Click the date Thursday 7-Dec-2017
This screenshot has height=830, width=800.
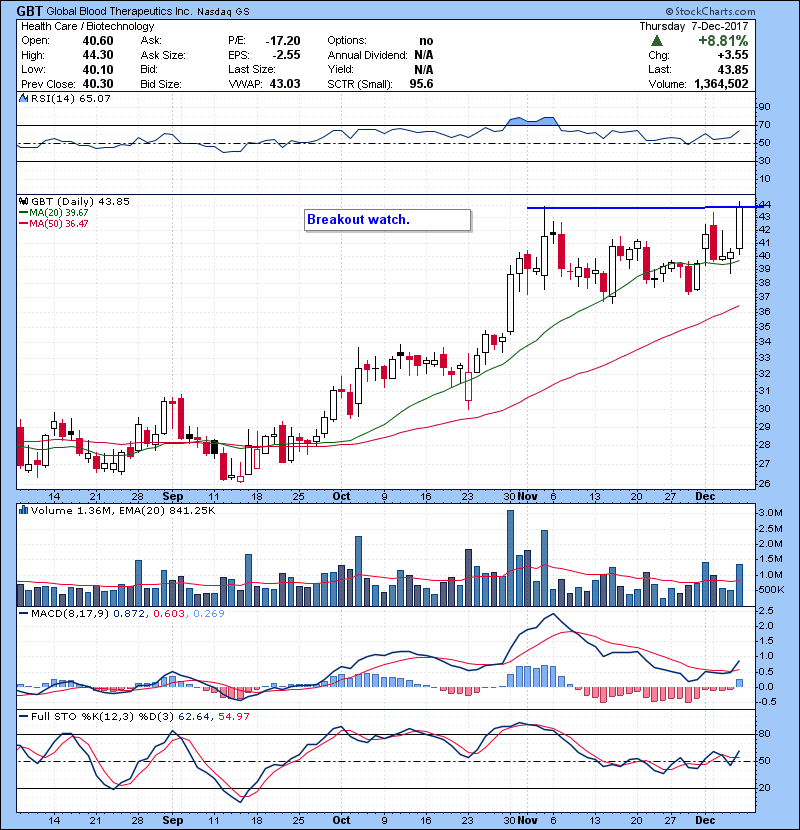click(694, 26)
